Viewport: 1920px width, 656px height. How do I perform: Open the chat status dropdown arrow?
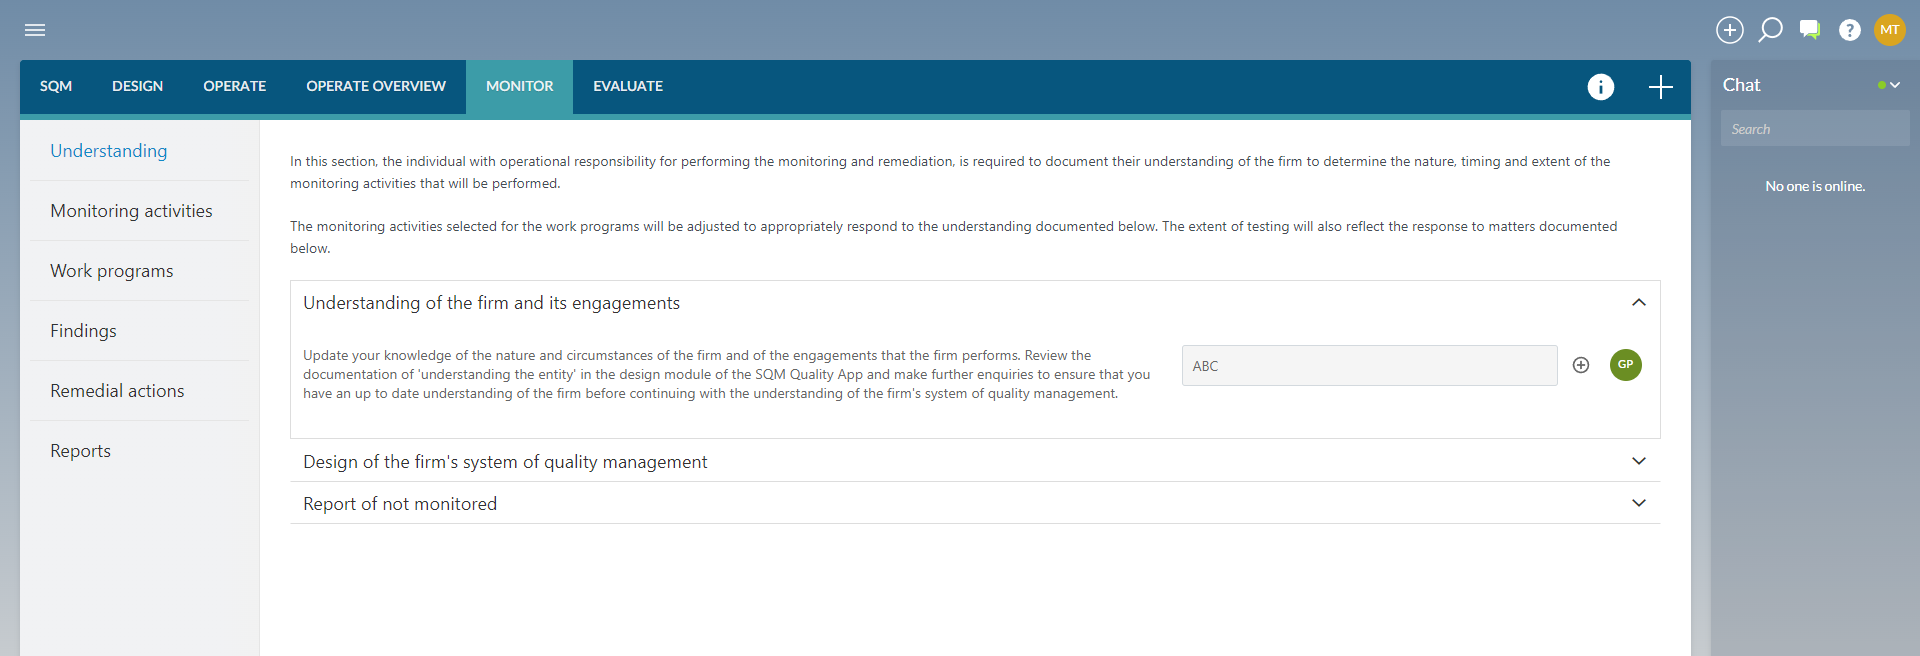[1894, 86]
